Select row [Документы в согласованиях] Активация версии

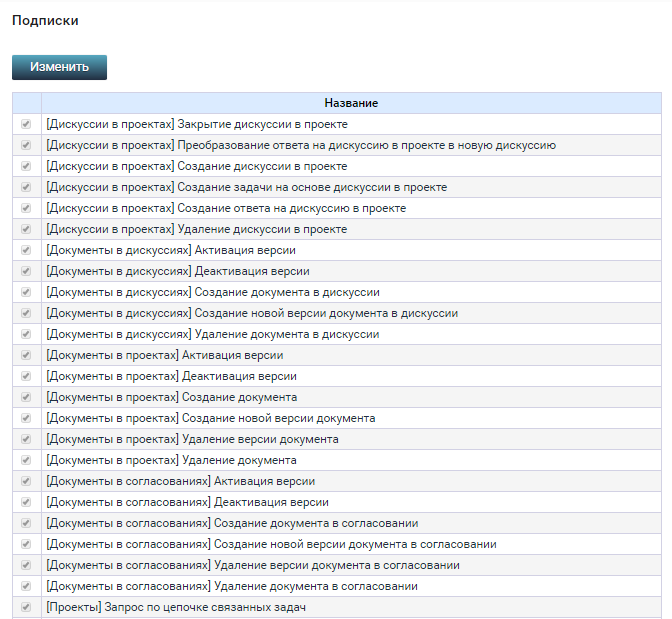180,481
